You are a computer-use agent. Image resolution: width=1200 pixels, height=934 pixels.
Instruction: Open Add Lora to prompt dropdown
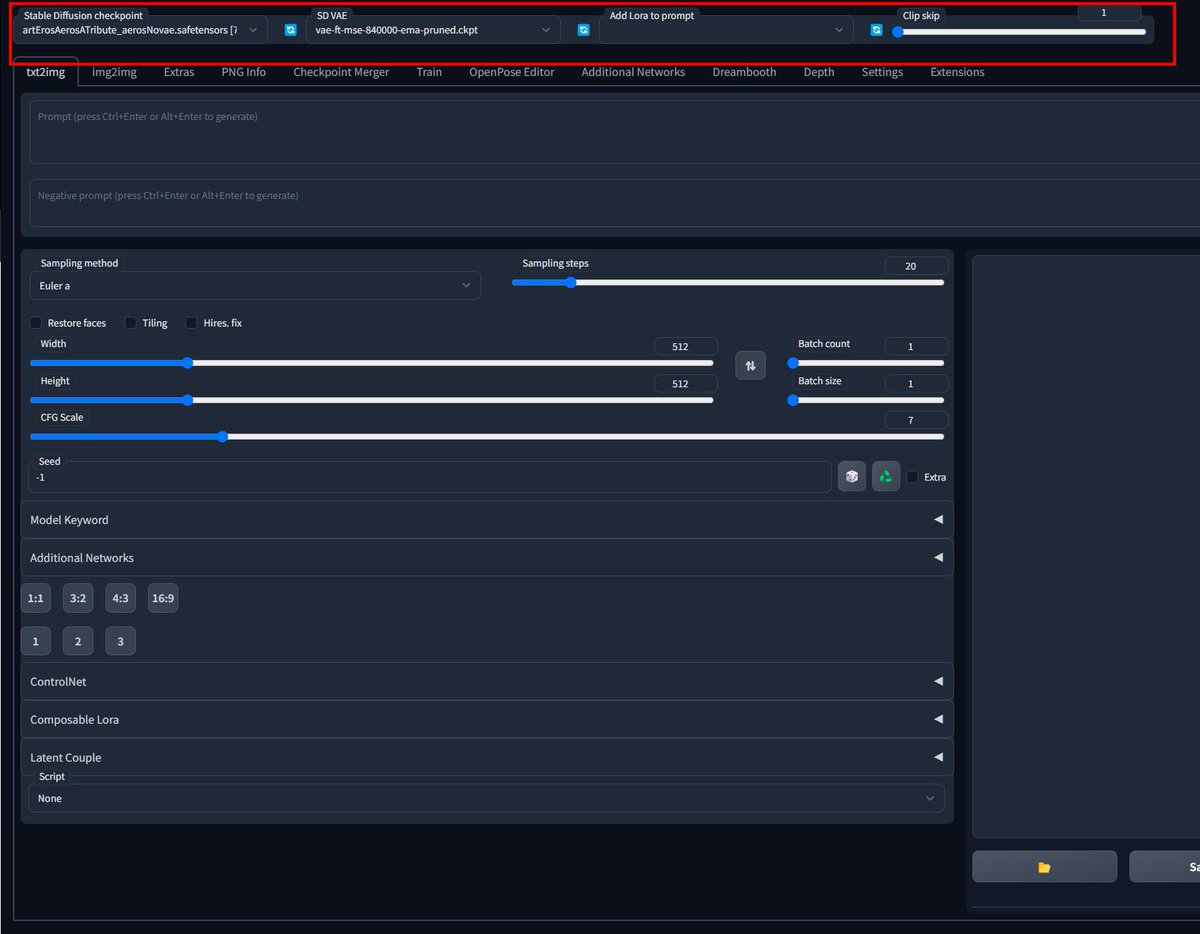point(726,30)
